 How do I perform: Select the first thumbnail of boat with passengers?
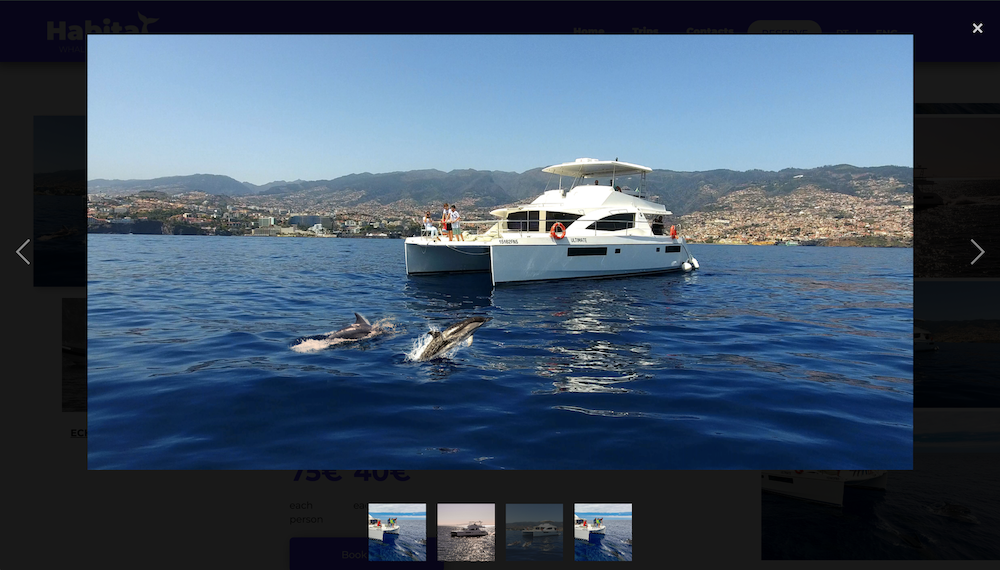click(397, 532)
